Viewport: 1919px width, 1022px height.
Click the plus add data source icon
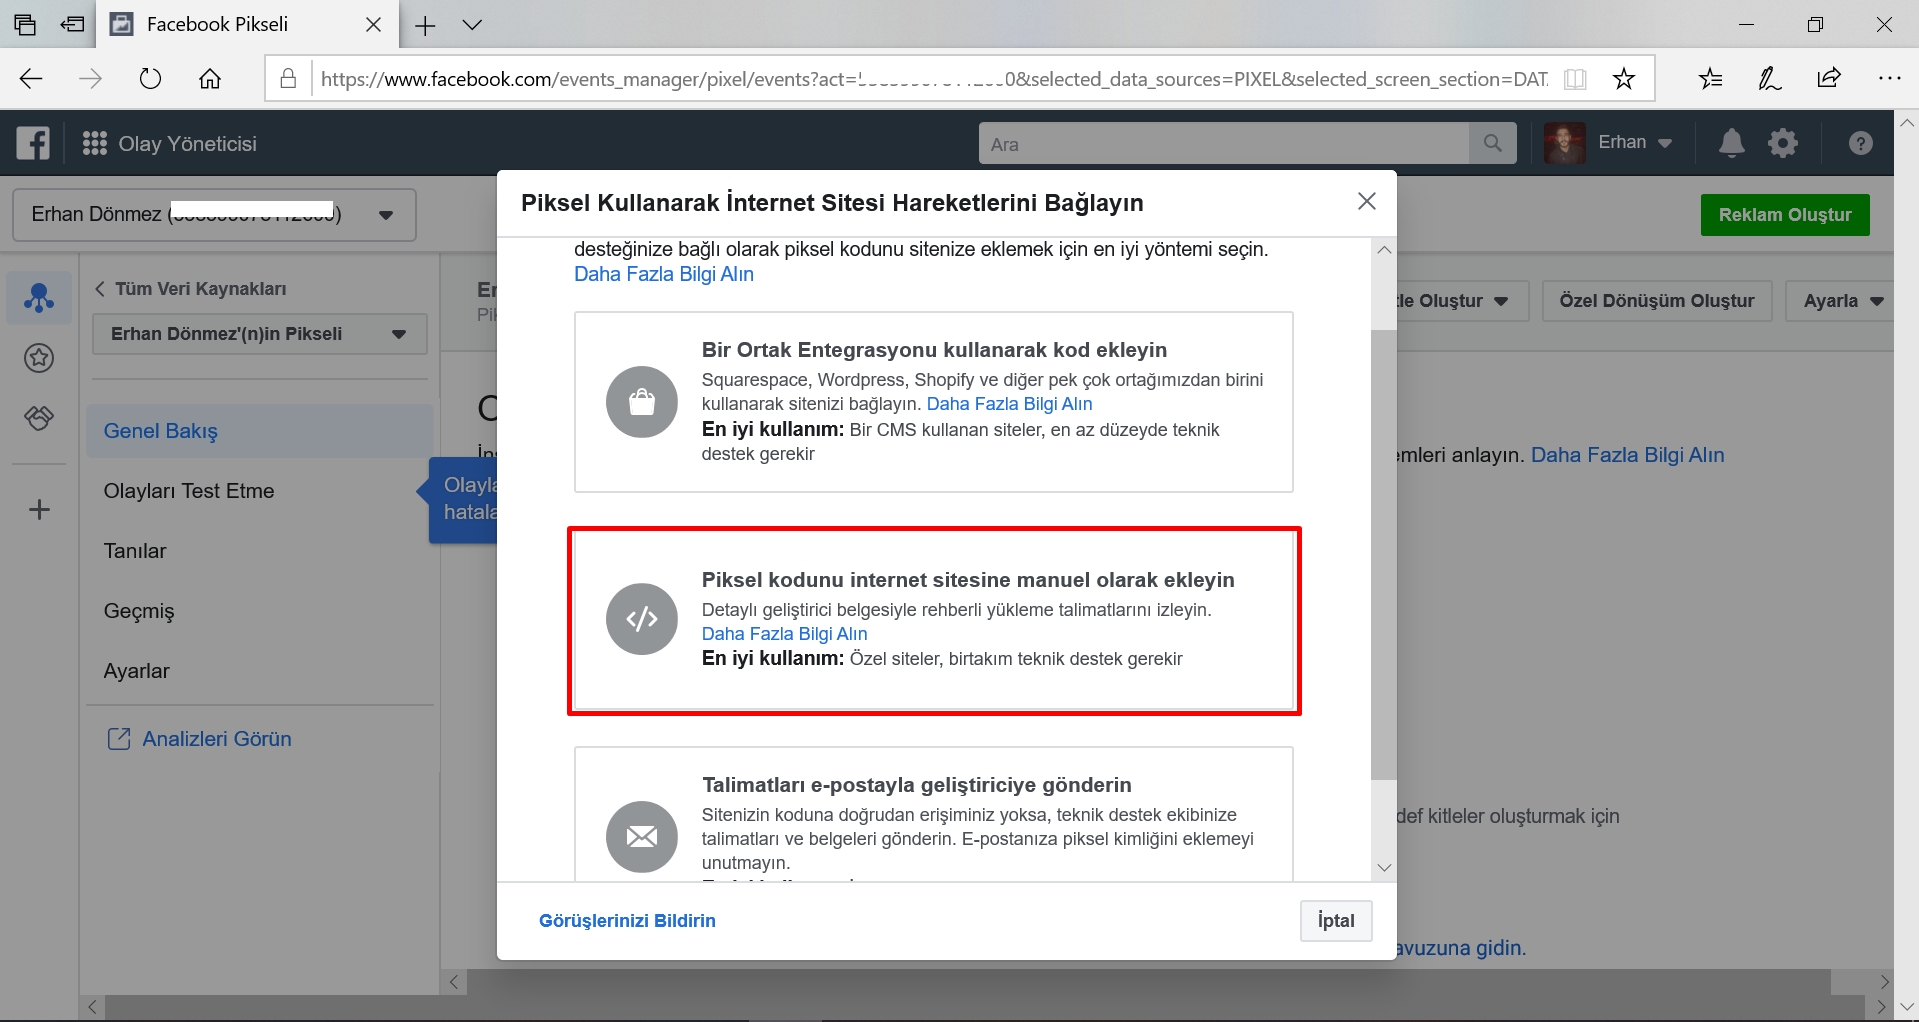pyautogui.click(x=39, y=510)
